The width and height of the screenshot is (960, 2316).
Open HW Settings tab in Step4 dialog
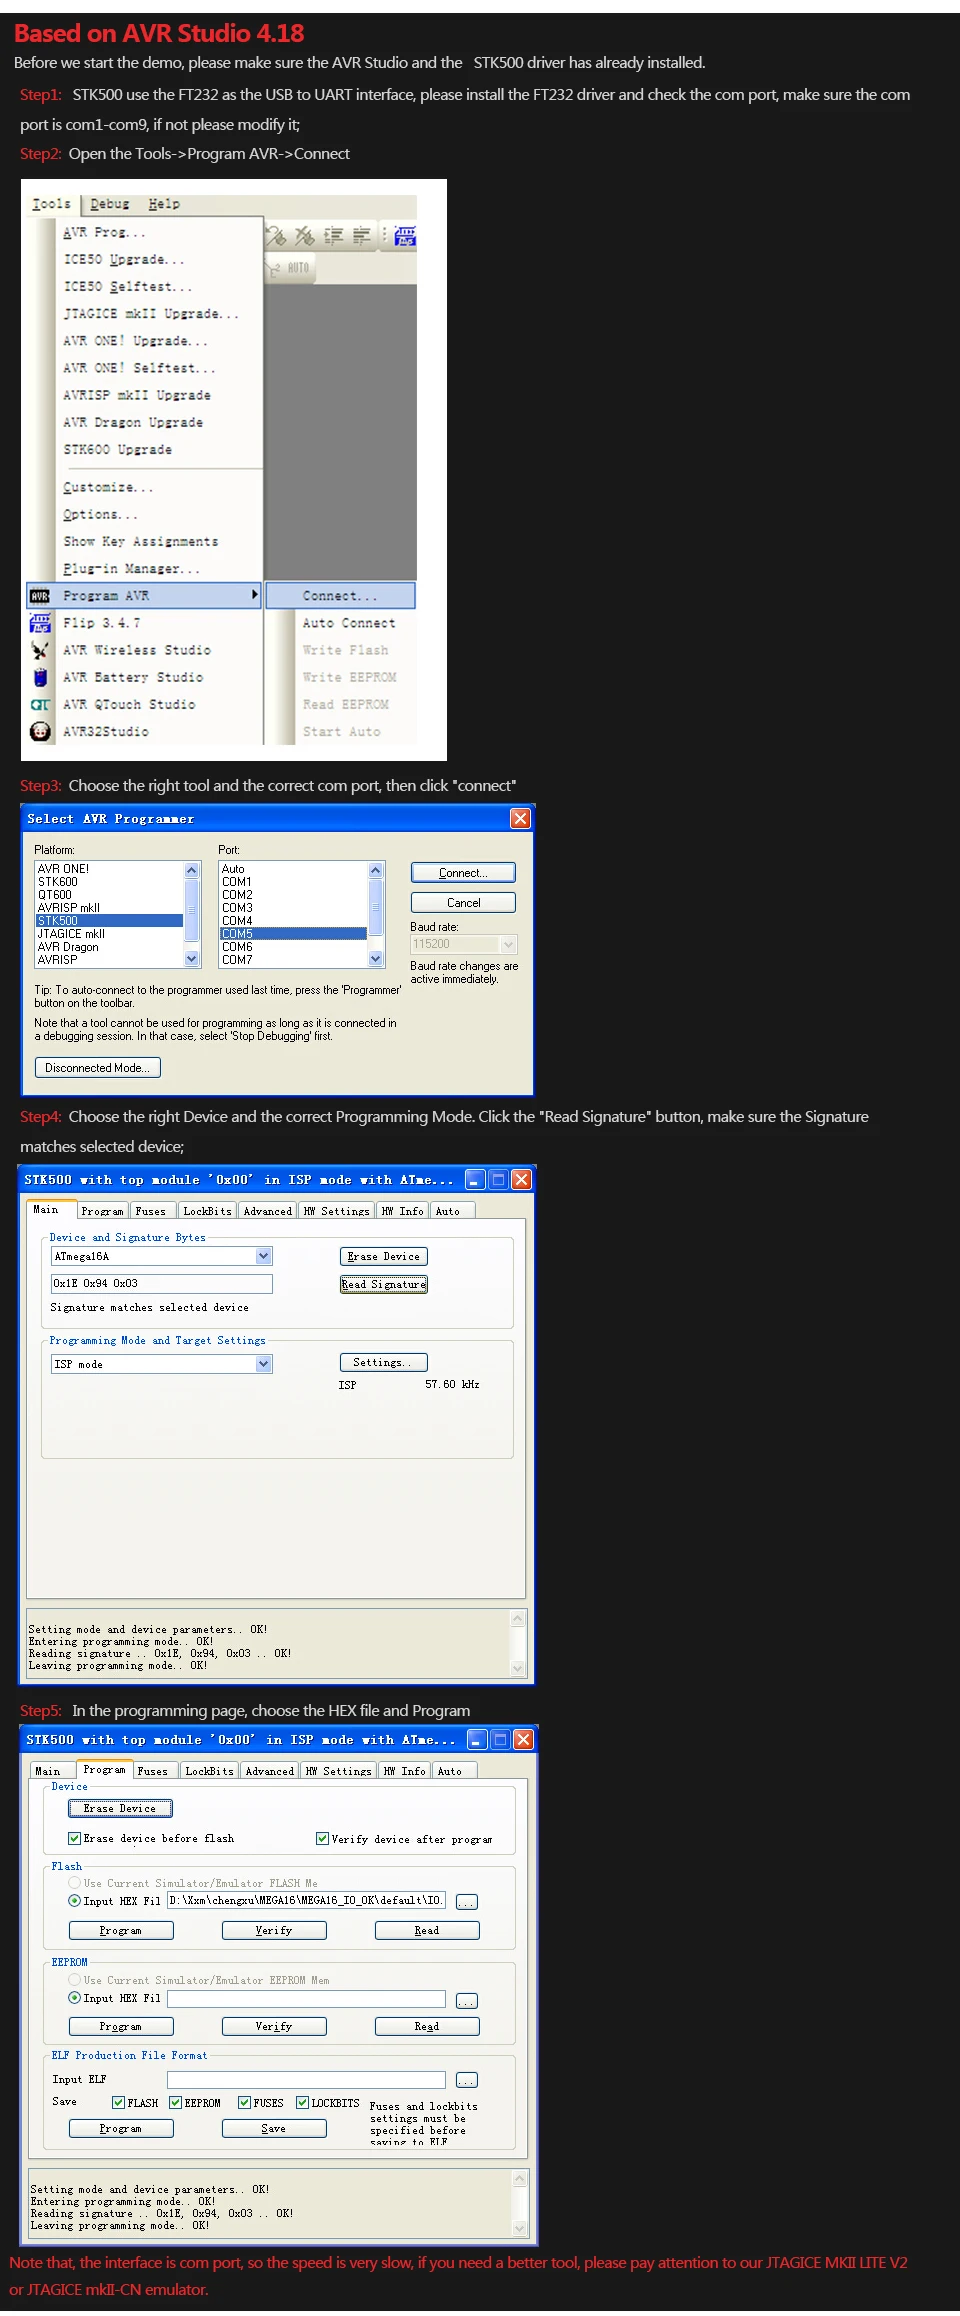tap(336, 1211)
